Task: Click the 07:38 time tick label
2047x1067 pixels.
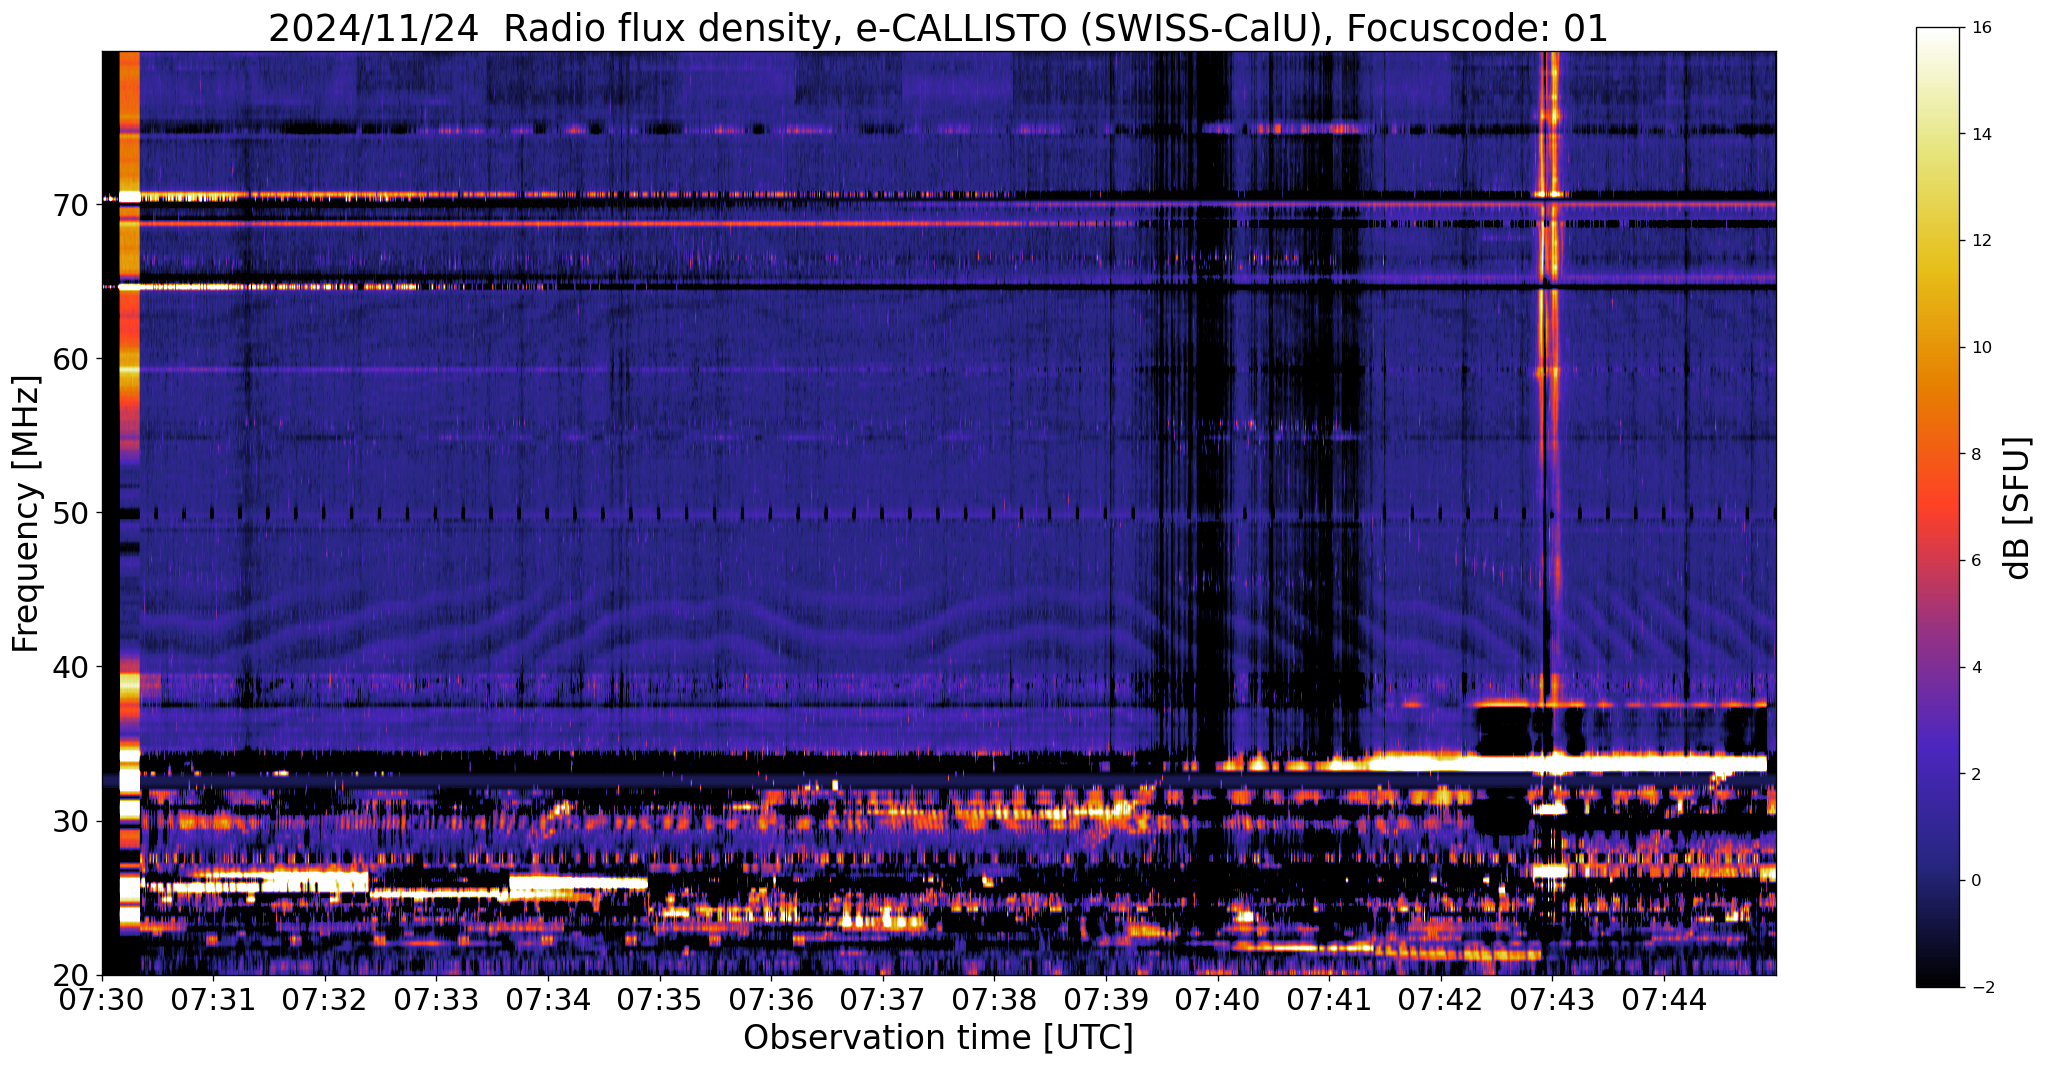Action: pyautogui.click(x=994, y=1000)
